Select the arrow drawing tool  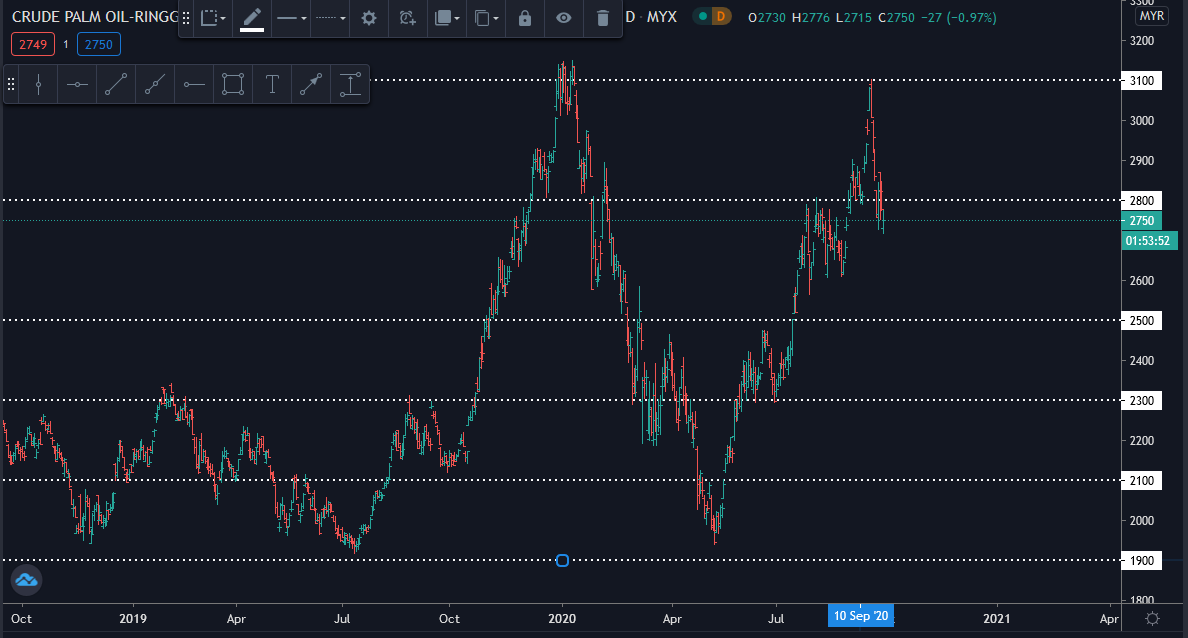(x=310, y=84)
